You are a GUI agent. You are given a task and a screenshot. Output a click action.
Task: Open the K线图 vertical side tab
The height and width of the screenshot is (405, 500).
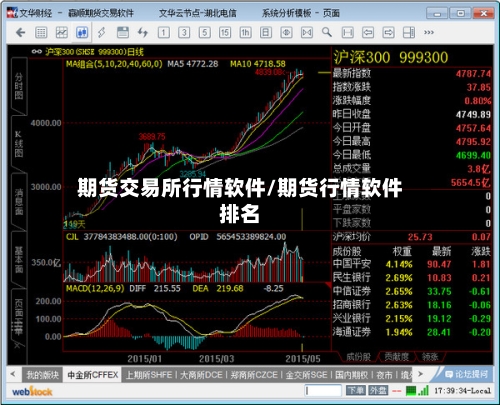pos(19,144)
